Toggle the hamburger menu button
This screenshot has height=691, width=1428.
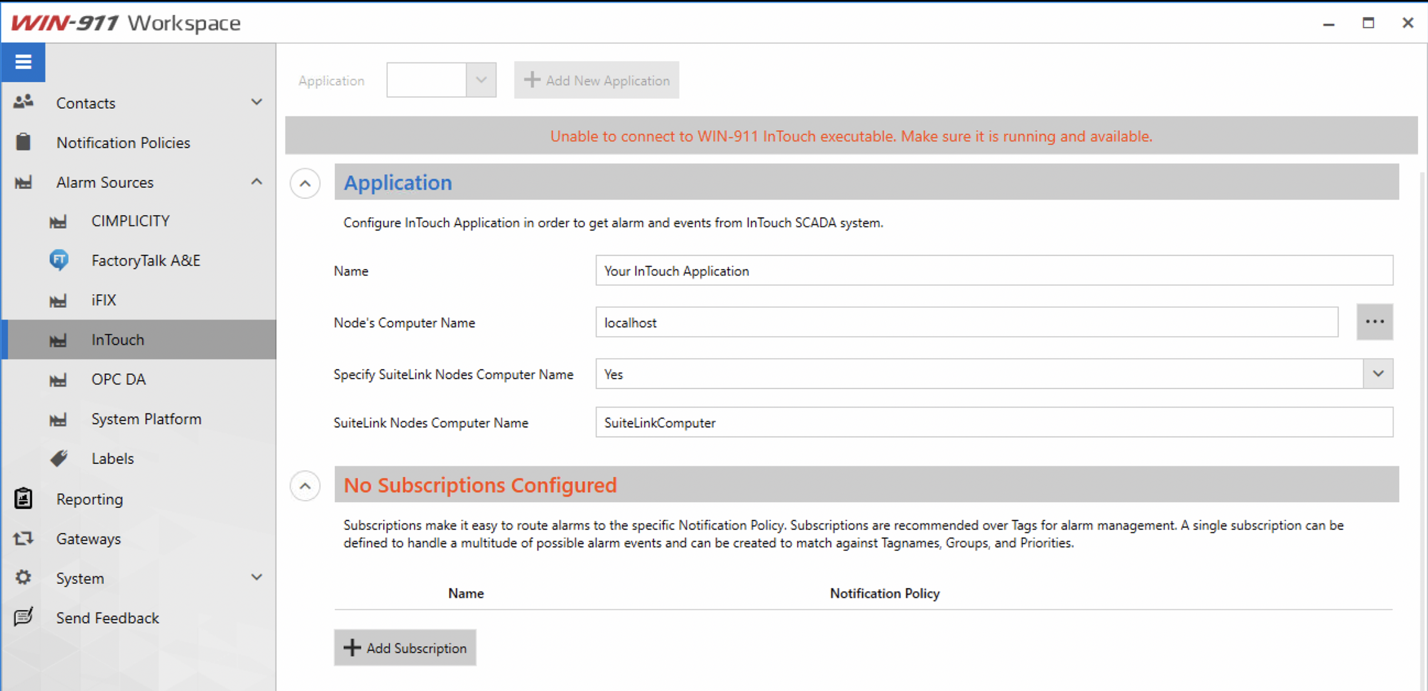pyautogui.click(x=23, y=62)
